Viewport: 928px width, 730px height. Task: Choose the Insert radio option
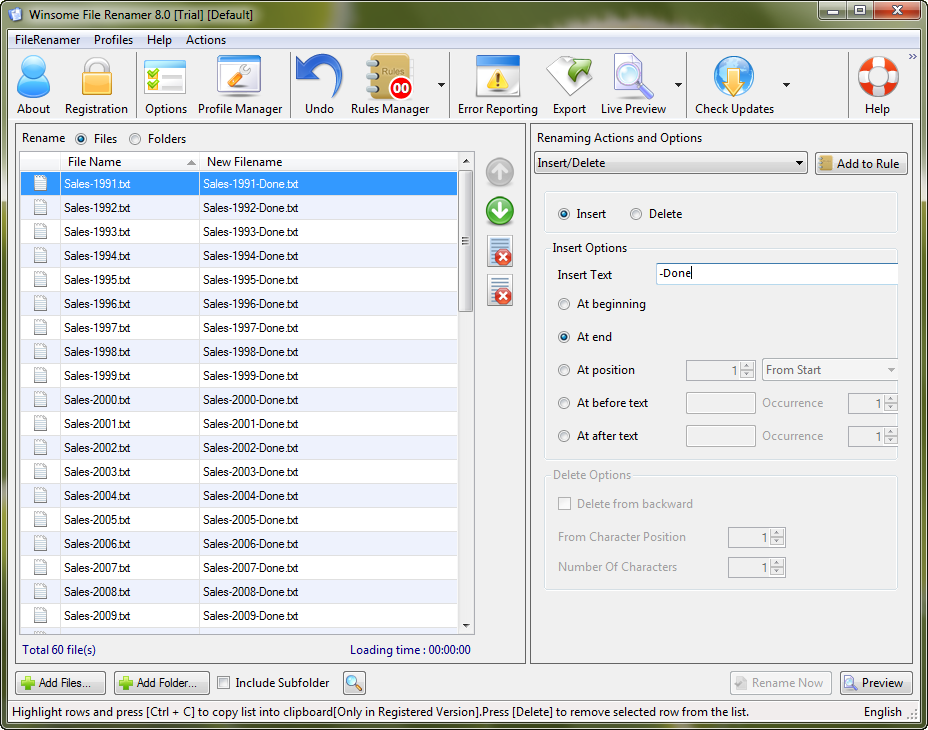[x=564, y=214]
